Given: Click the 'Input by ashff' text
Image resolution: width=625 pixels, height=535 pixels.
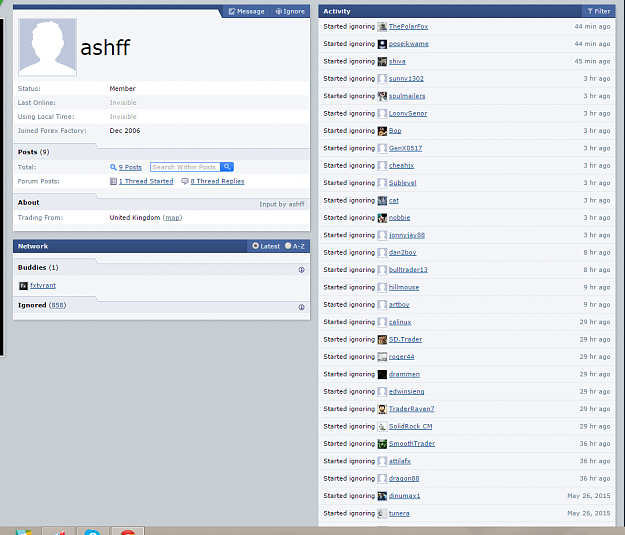Looking at the screenshot, I should (x=282, y=204).
